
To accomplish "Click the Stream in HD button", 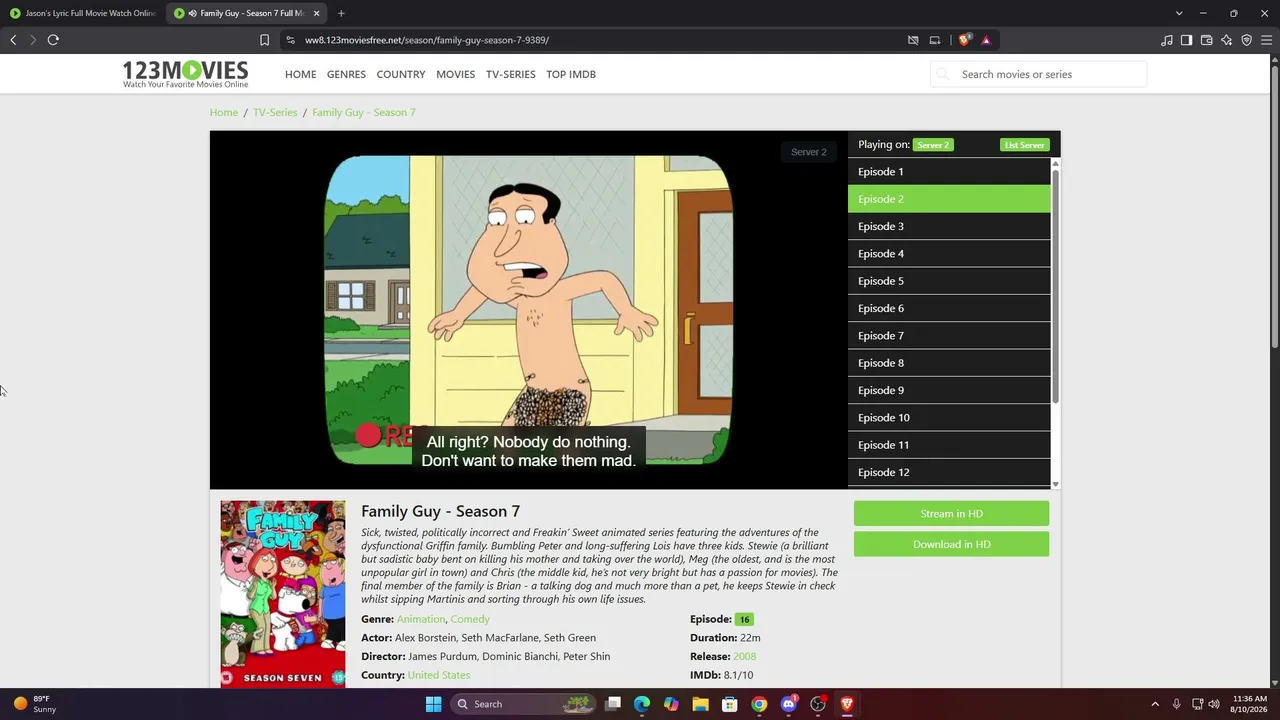I will pos(951,514).
